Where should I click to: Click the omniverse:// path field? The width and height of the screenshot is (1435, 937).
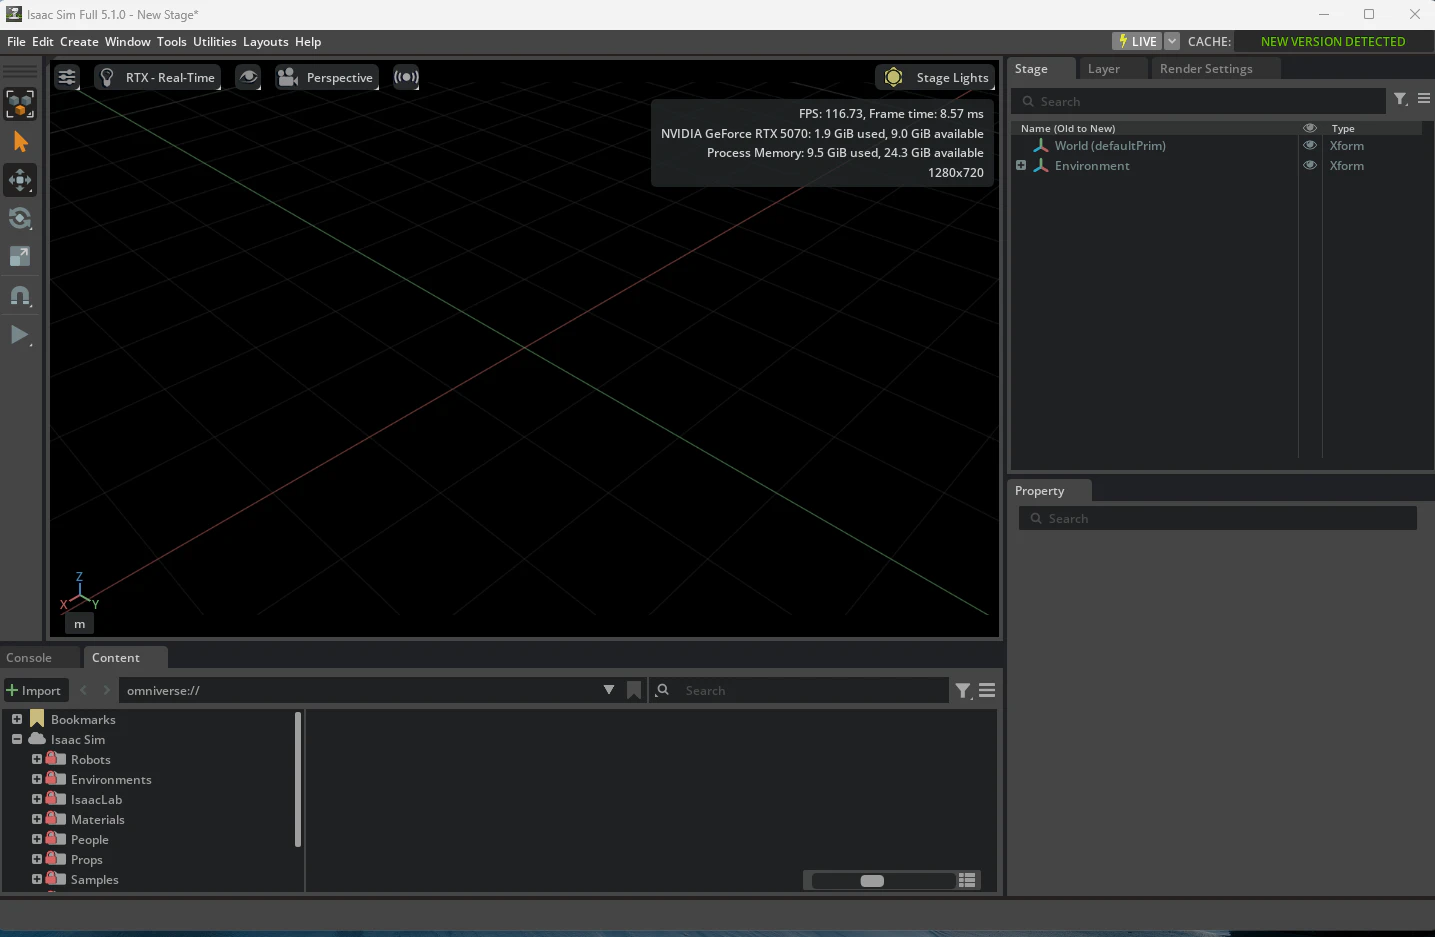[x=360, y=691]
